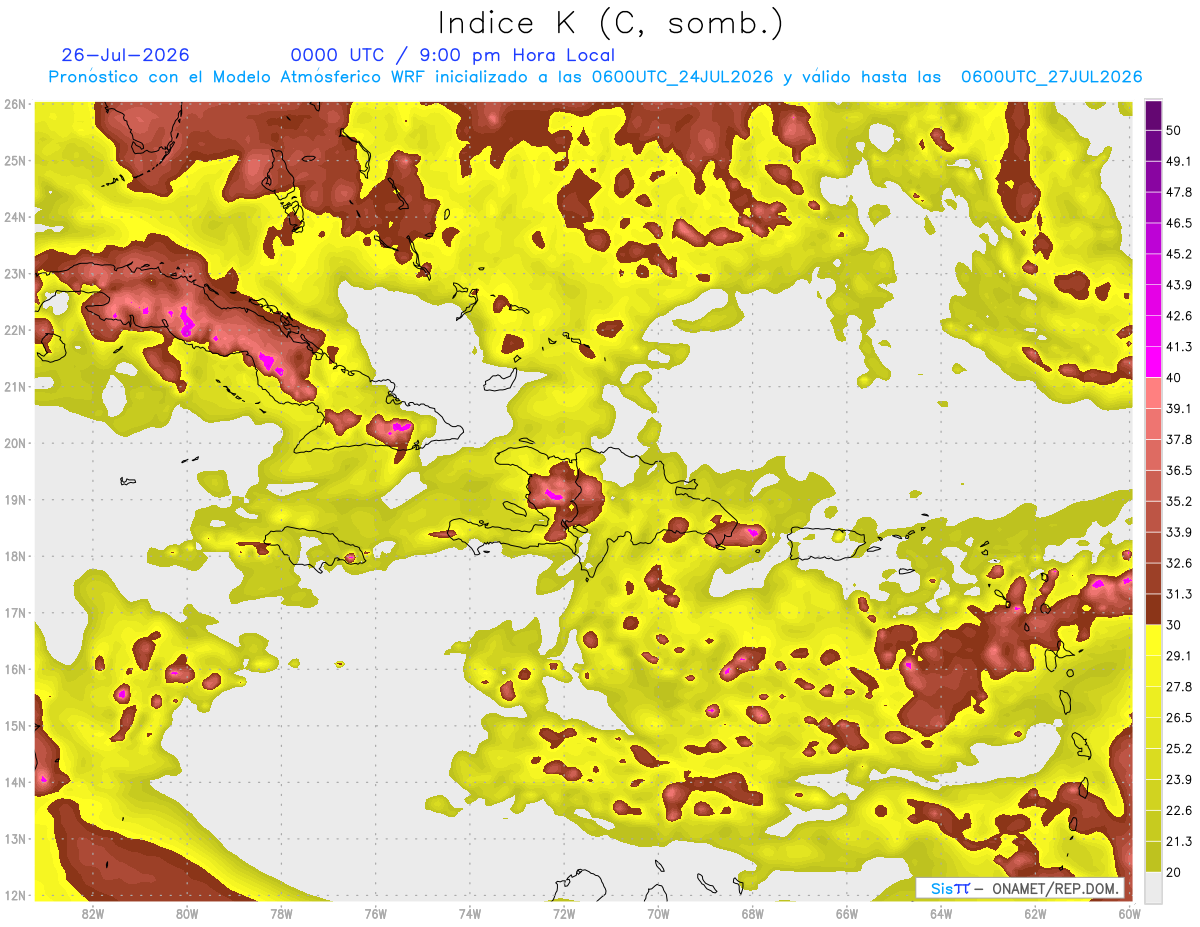
Task: Click the dark purple colorbar segment above 50
Action: click(1153, 115)
